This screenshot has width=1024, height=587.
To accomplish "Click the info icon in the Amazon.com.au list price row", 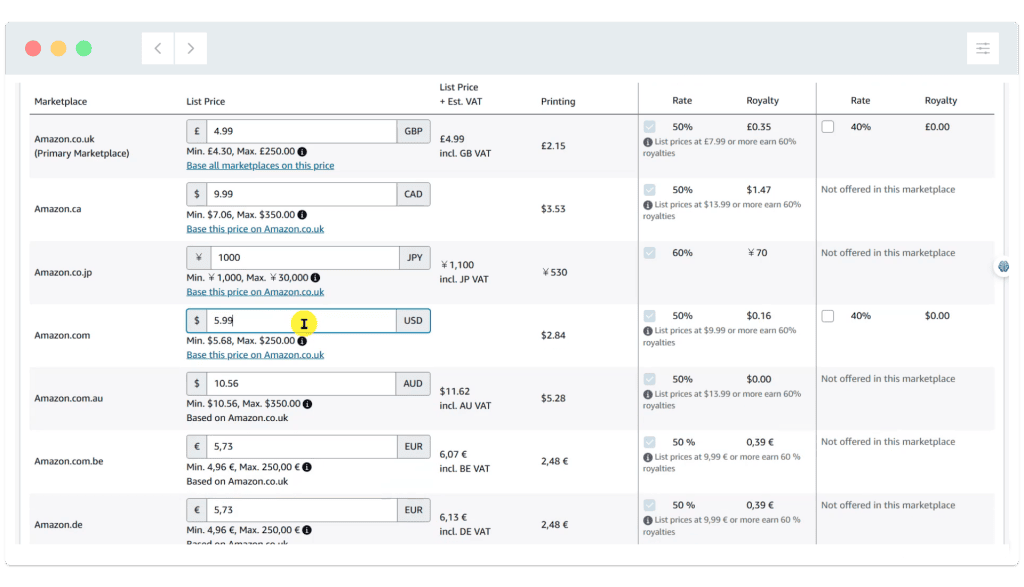I will pos(308,404).
